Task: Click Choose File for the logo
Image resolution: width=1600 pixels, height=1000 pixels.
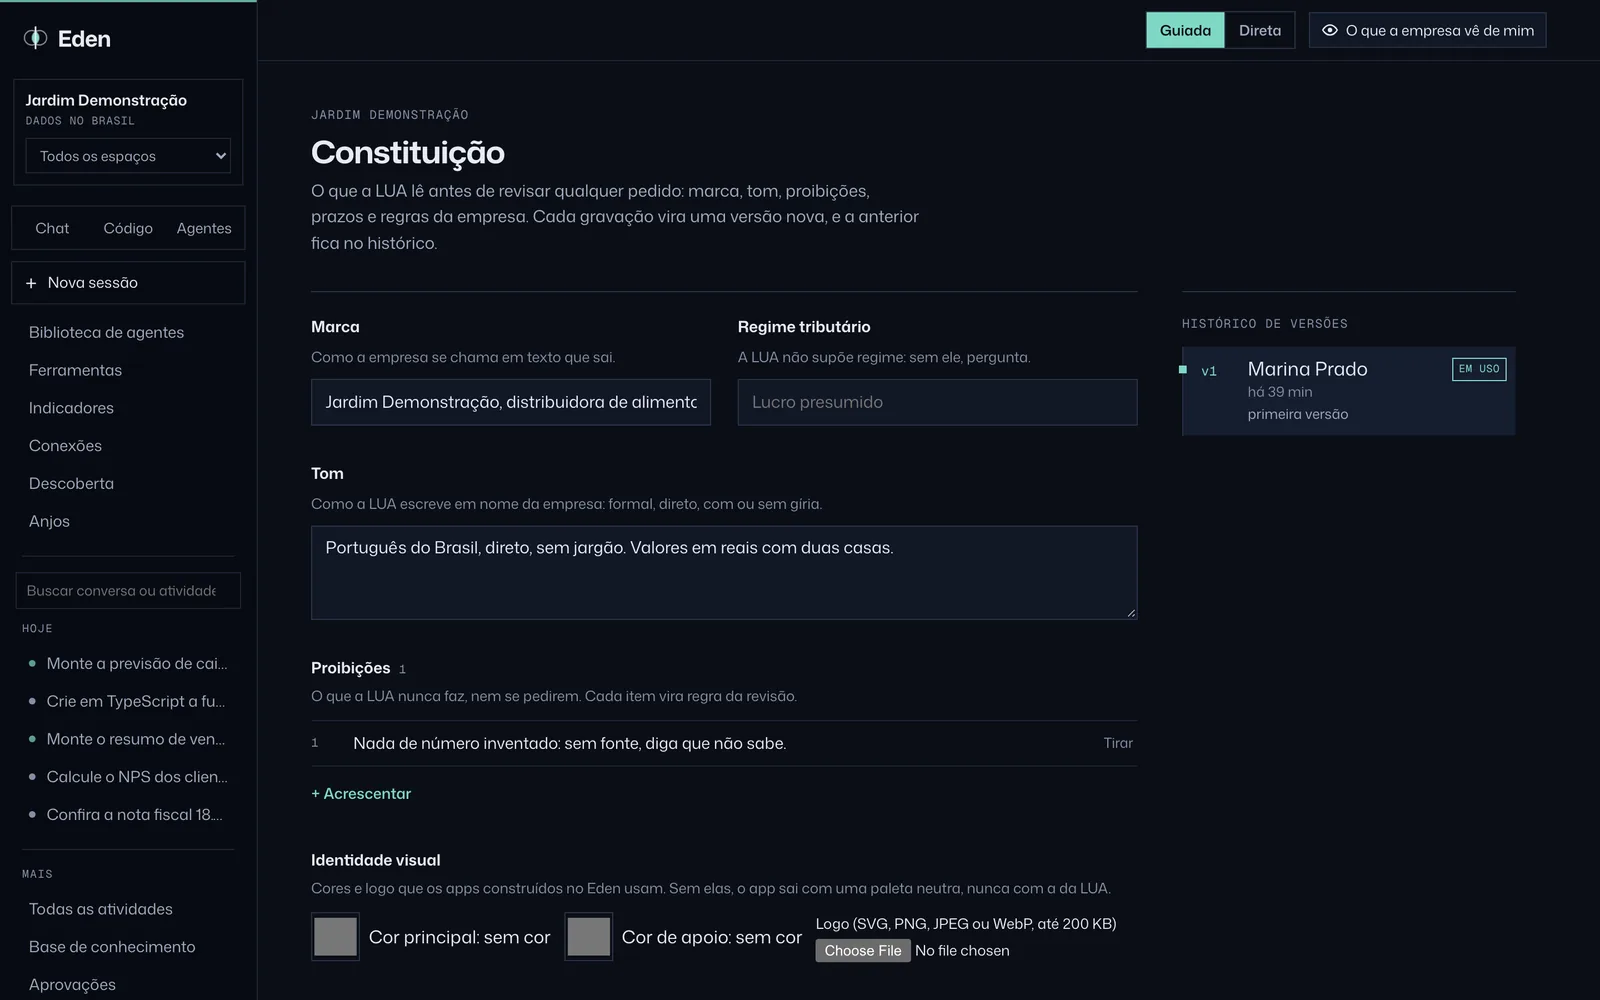Action: point(863,951)
